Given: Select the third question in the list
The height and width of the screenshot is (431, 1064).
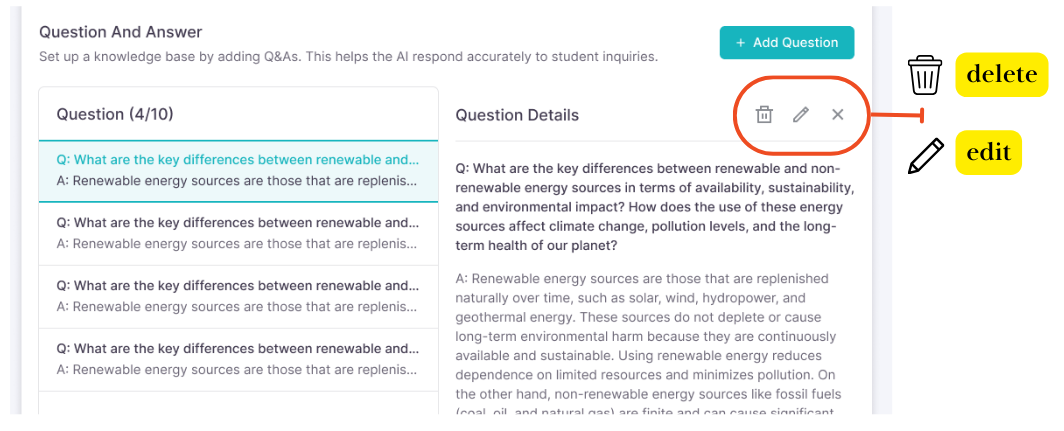Looking at the screenshot, I should point(238,297).
